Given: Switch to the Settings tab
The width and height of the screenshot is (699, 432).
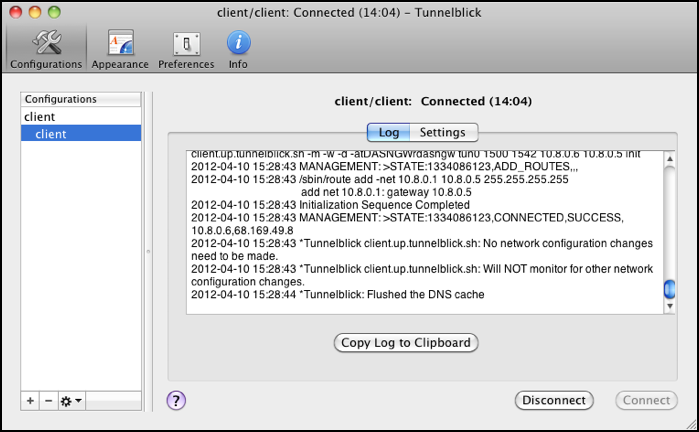Looking at the screenshot, I should tap(442, 132).
